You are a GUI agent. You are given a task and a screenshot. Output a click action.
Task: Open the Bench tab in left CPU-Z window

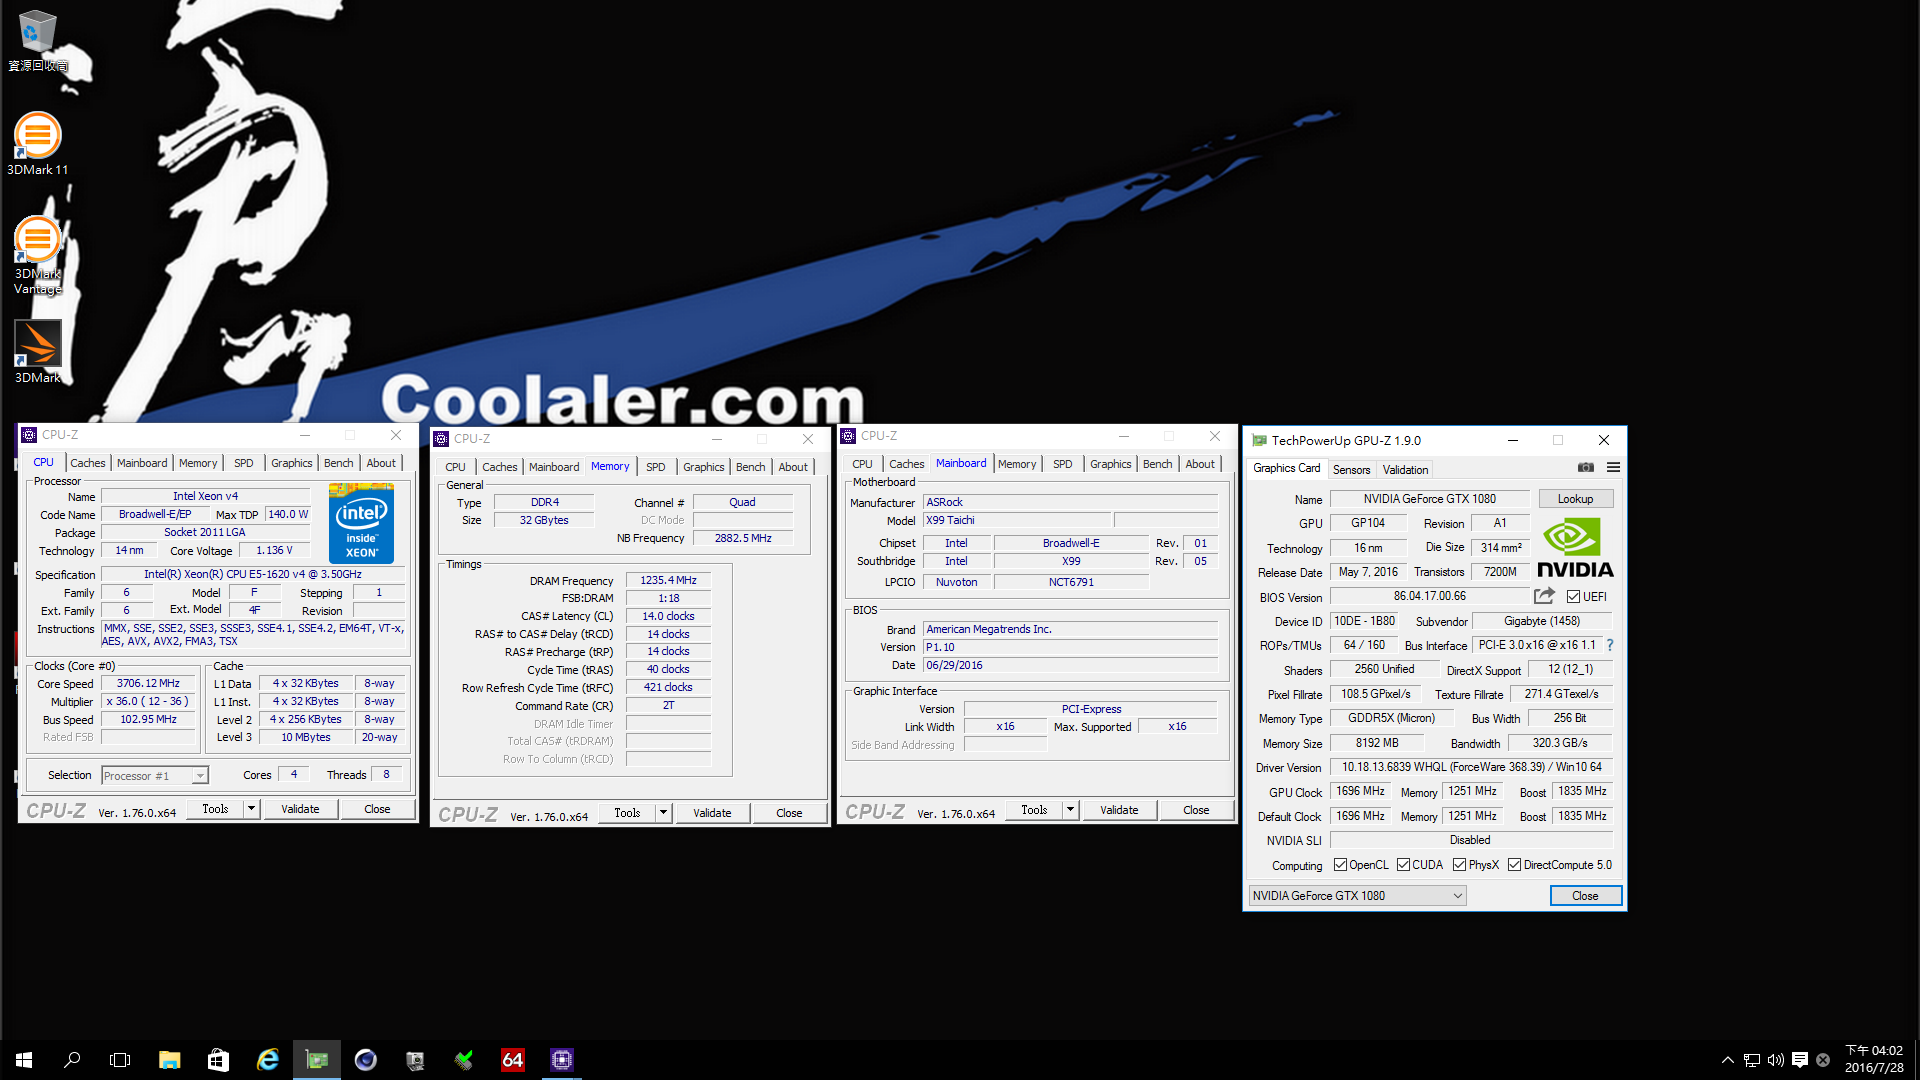tap(338, 463)
